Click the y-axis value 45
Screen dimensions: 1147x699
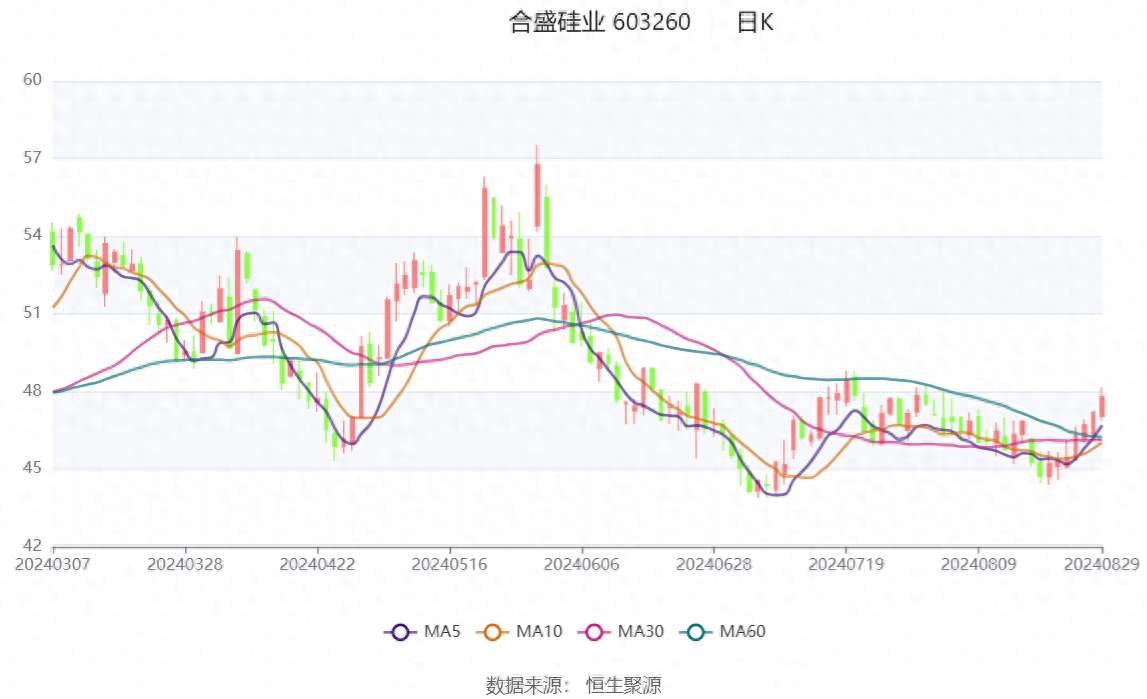(x=32, y=468)
